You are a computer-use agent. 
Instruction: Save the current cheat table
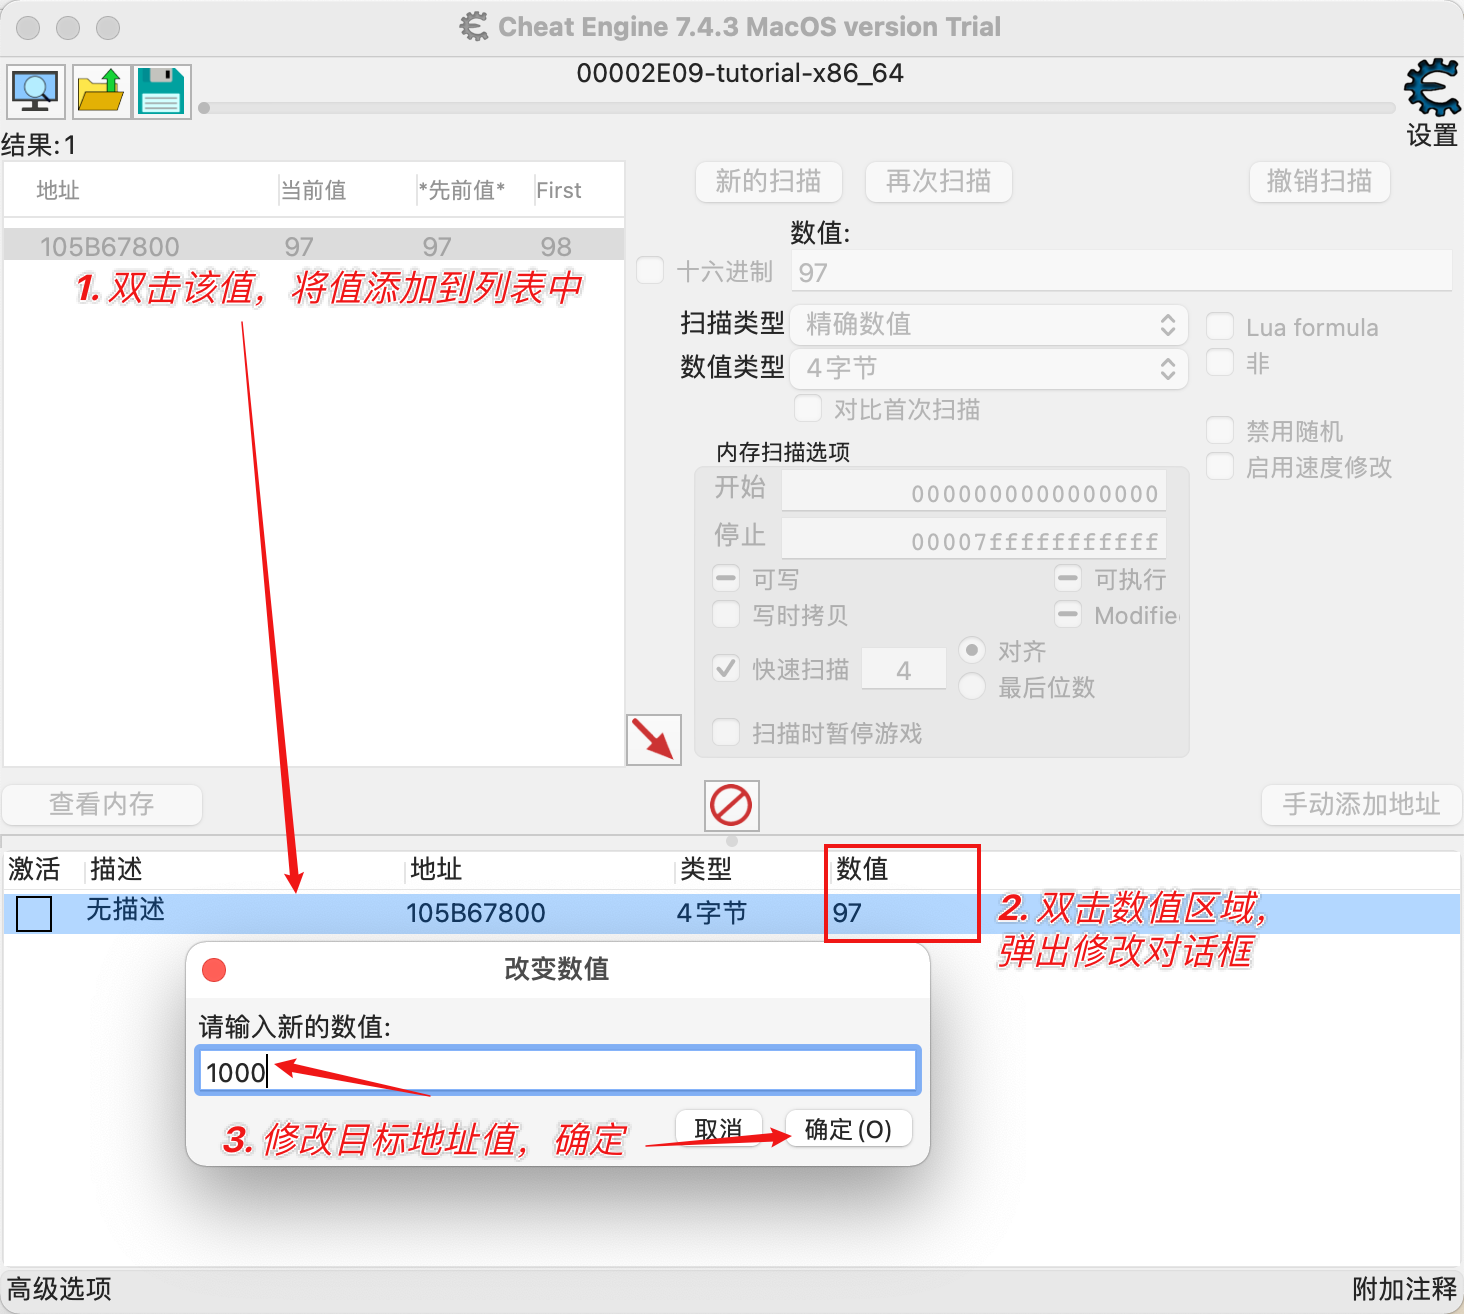click(x=161, y=91)
